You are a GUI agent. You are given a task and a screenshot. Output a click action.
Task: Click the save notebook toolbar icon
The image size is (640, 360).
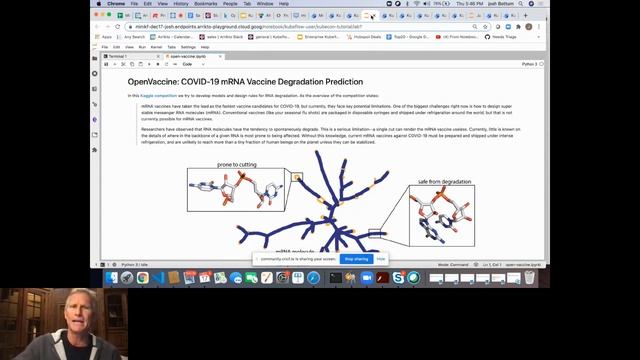[x=106, y=64]
